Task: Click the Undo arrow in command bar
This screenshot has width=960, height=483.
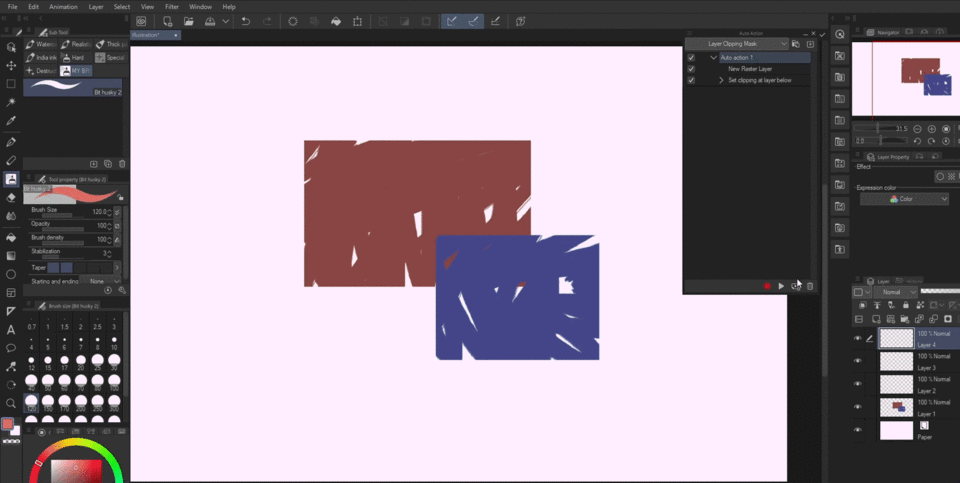Action: pos(246,21)
